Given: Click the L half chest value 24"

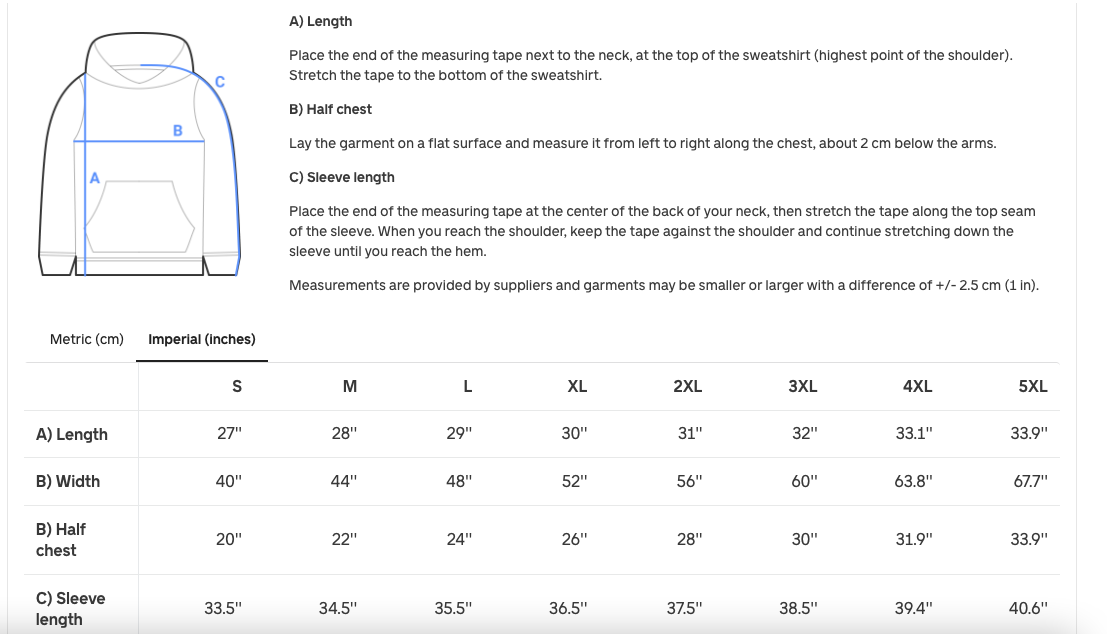Looking at the screenshot, I should (460, 539).
